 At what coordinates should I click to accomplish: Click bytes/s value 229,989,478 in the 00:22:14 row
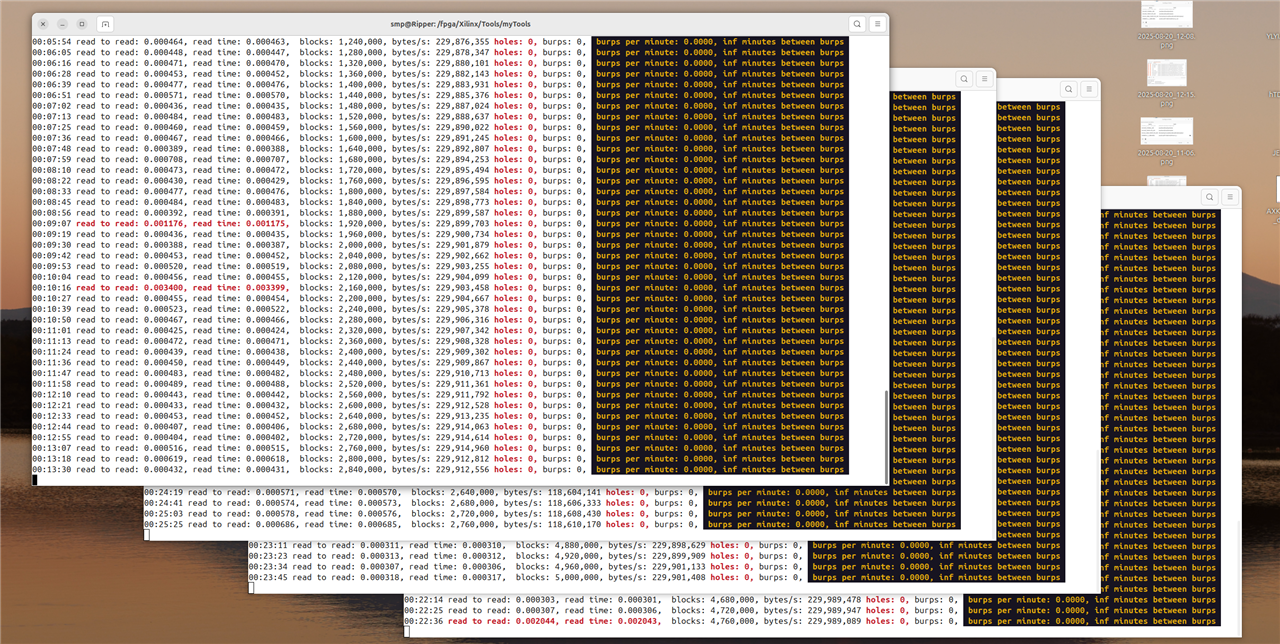[835, 599]
